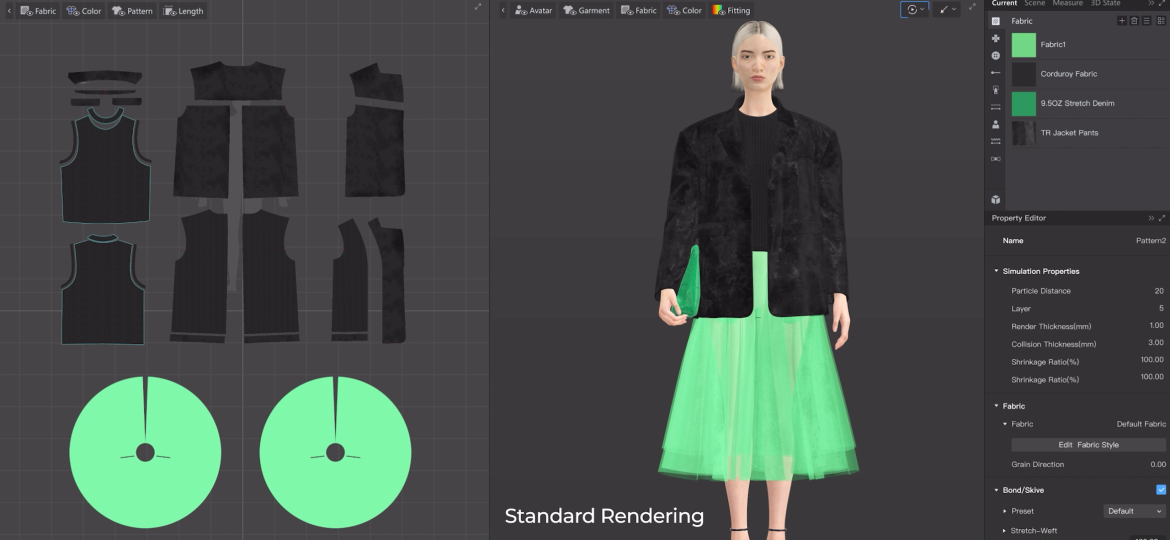Click the Edit Fabric Style button
This screenshot has width=1170, height=540.
(1088, 444)
